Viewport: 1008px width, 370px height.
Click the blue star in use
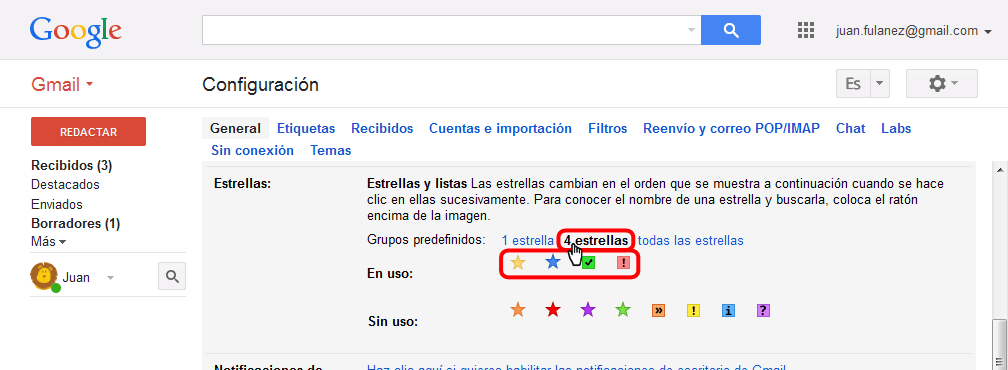[x=553, y=262]
